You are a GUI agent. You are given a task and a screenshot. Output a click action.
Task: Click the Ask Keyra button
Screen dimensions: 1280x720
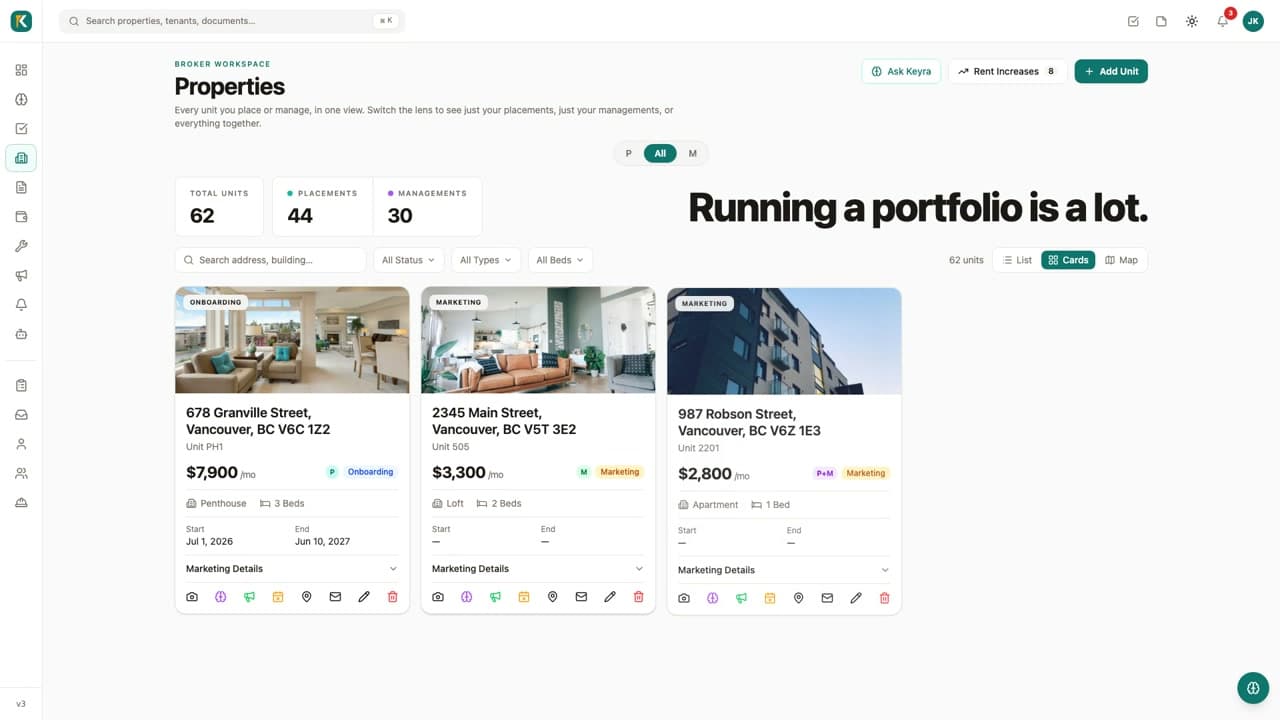(x=901, y=71)
